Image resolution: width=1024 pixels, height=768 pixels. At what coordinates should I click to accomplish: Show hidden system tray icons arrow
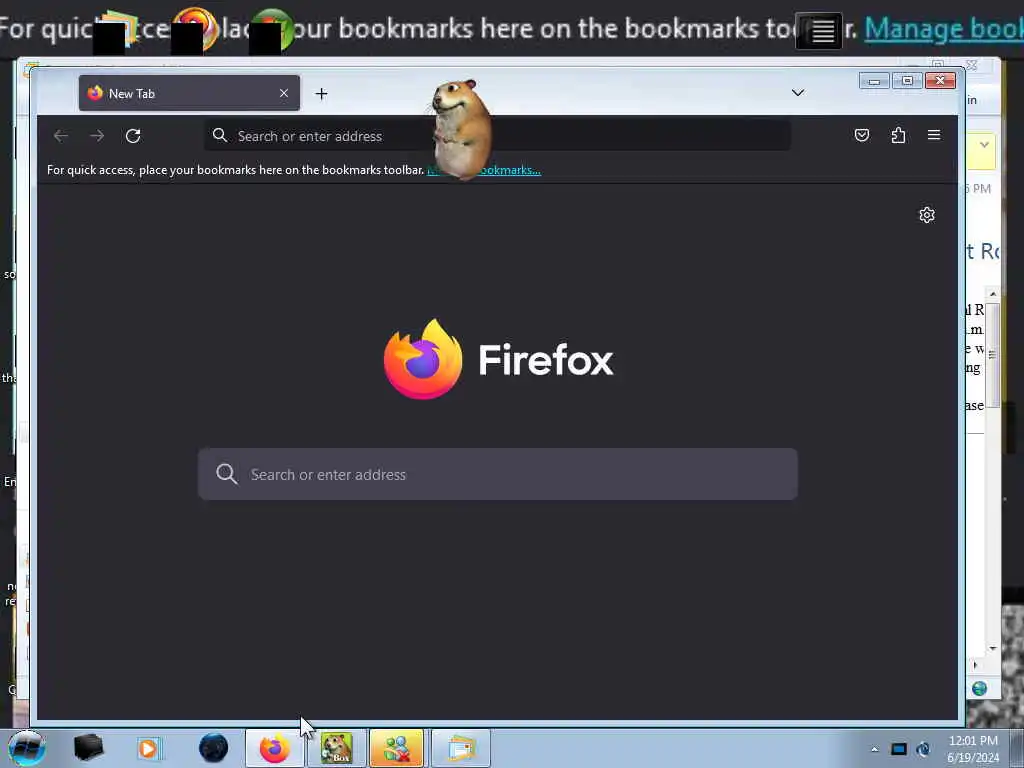pos(874,749)
